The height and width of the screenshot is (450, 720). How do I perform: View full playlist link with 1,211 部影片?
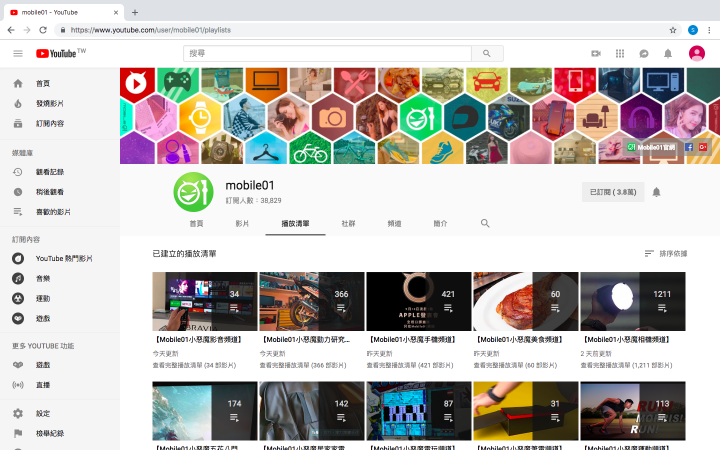point(626,366)
